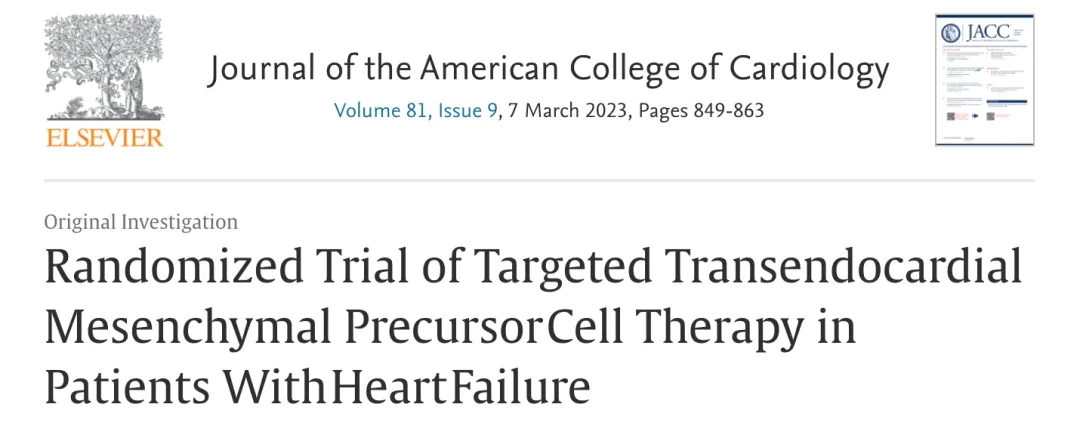Click the Pages 849-863 text
The height and width of the screenshot is (432, 1080).
pos(697,110)
